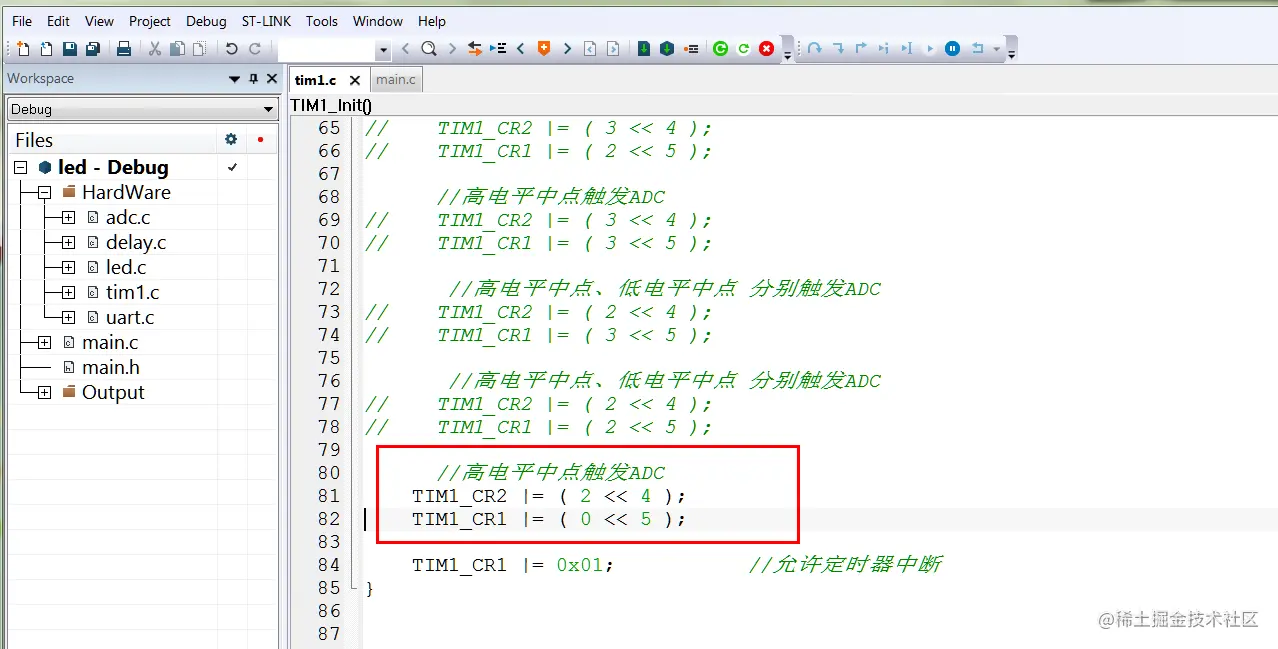
Task: Click in the quick search input field
Action: click(x=326, y=49)
